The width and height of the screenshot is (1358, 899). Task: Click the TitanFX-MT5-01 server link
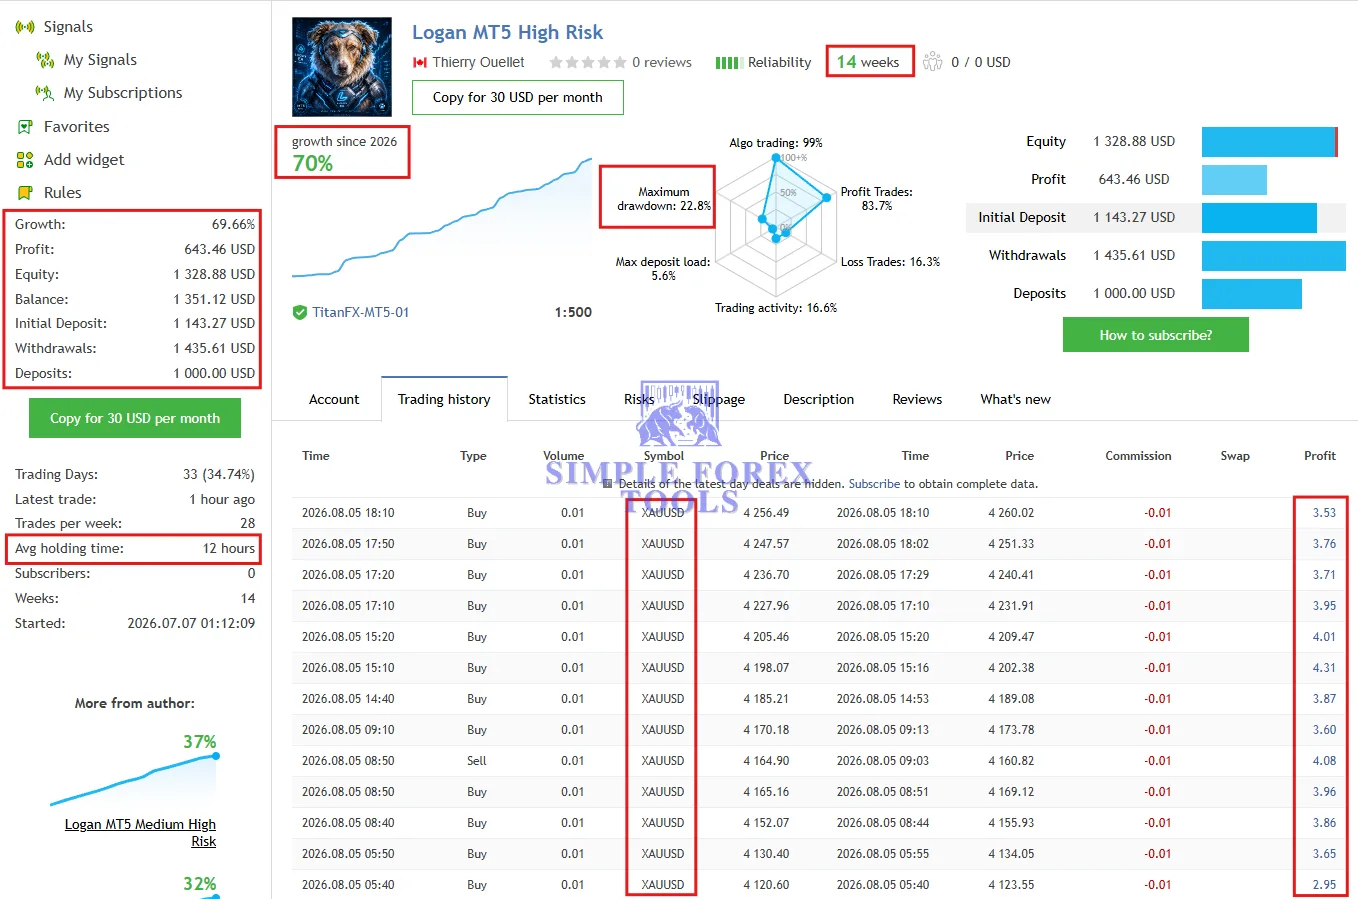click(361, 312)
